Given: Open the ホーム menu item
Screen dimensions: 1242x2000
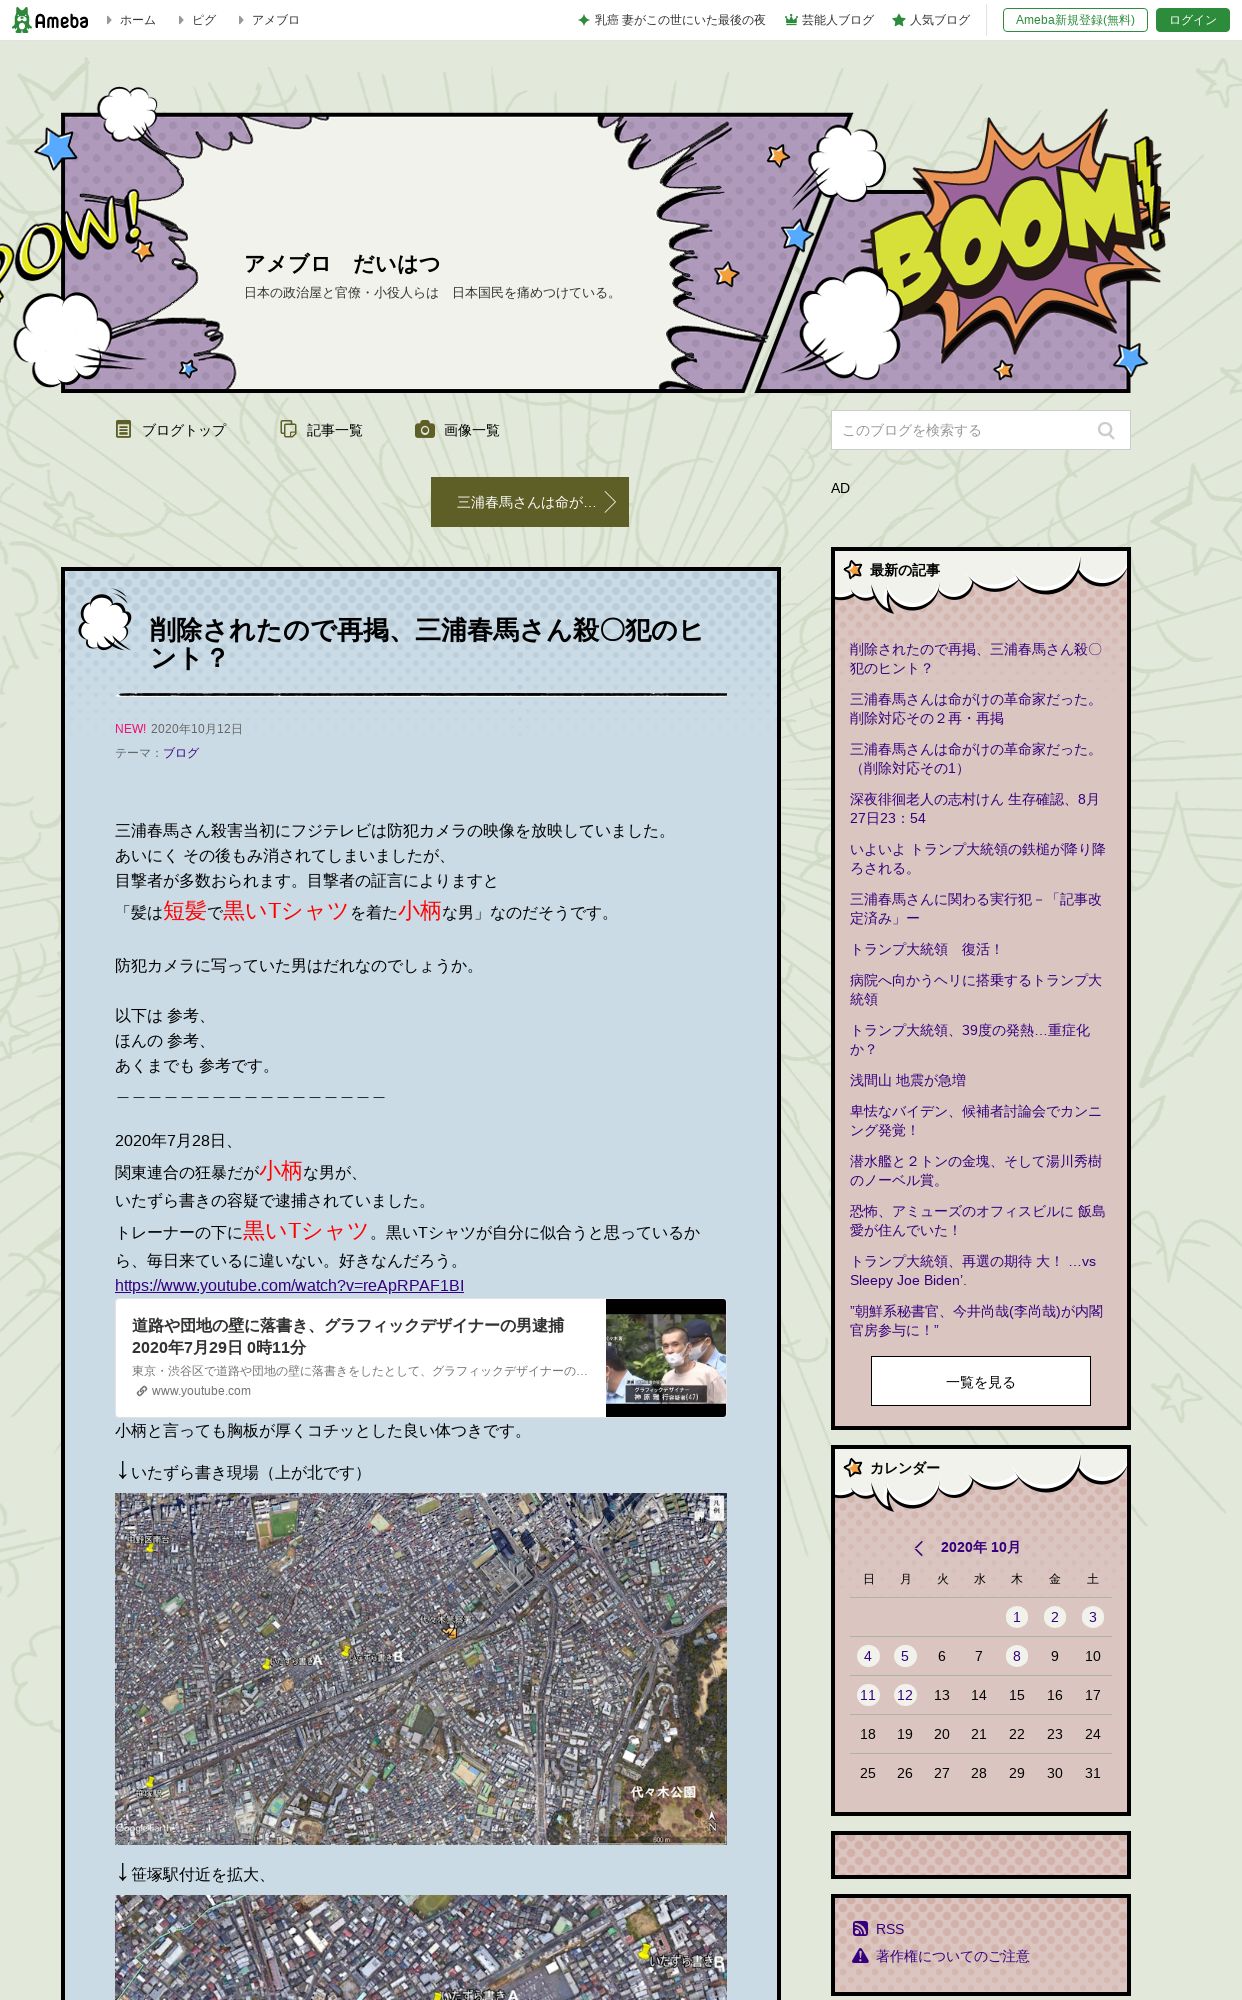Looking at the screenshot, I should pyautogui.click(x=138, y=20).
